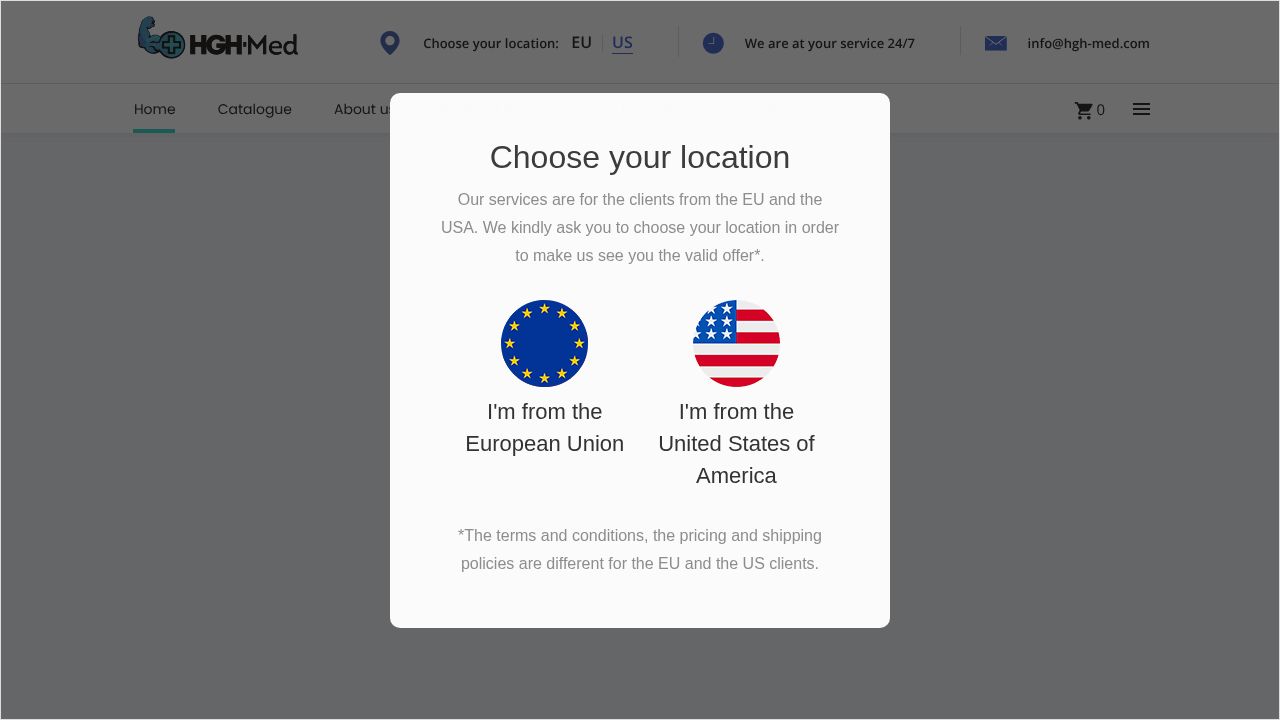
Task: Switch location to US in header
Action: [x=622, y=43]
